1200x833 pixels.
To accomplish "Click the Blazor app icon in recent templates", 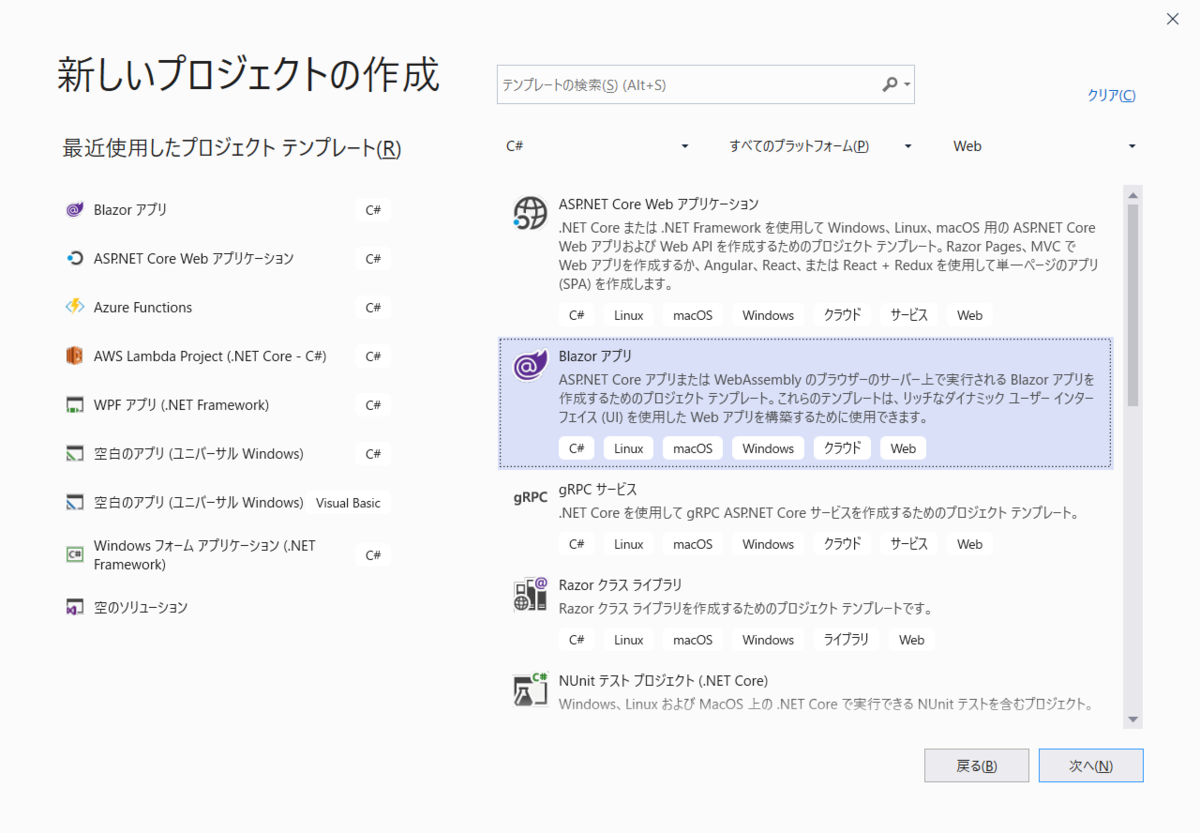I will click(x=74, y=210).
